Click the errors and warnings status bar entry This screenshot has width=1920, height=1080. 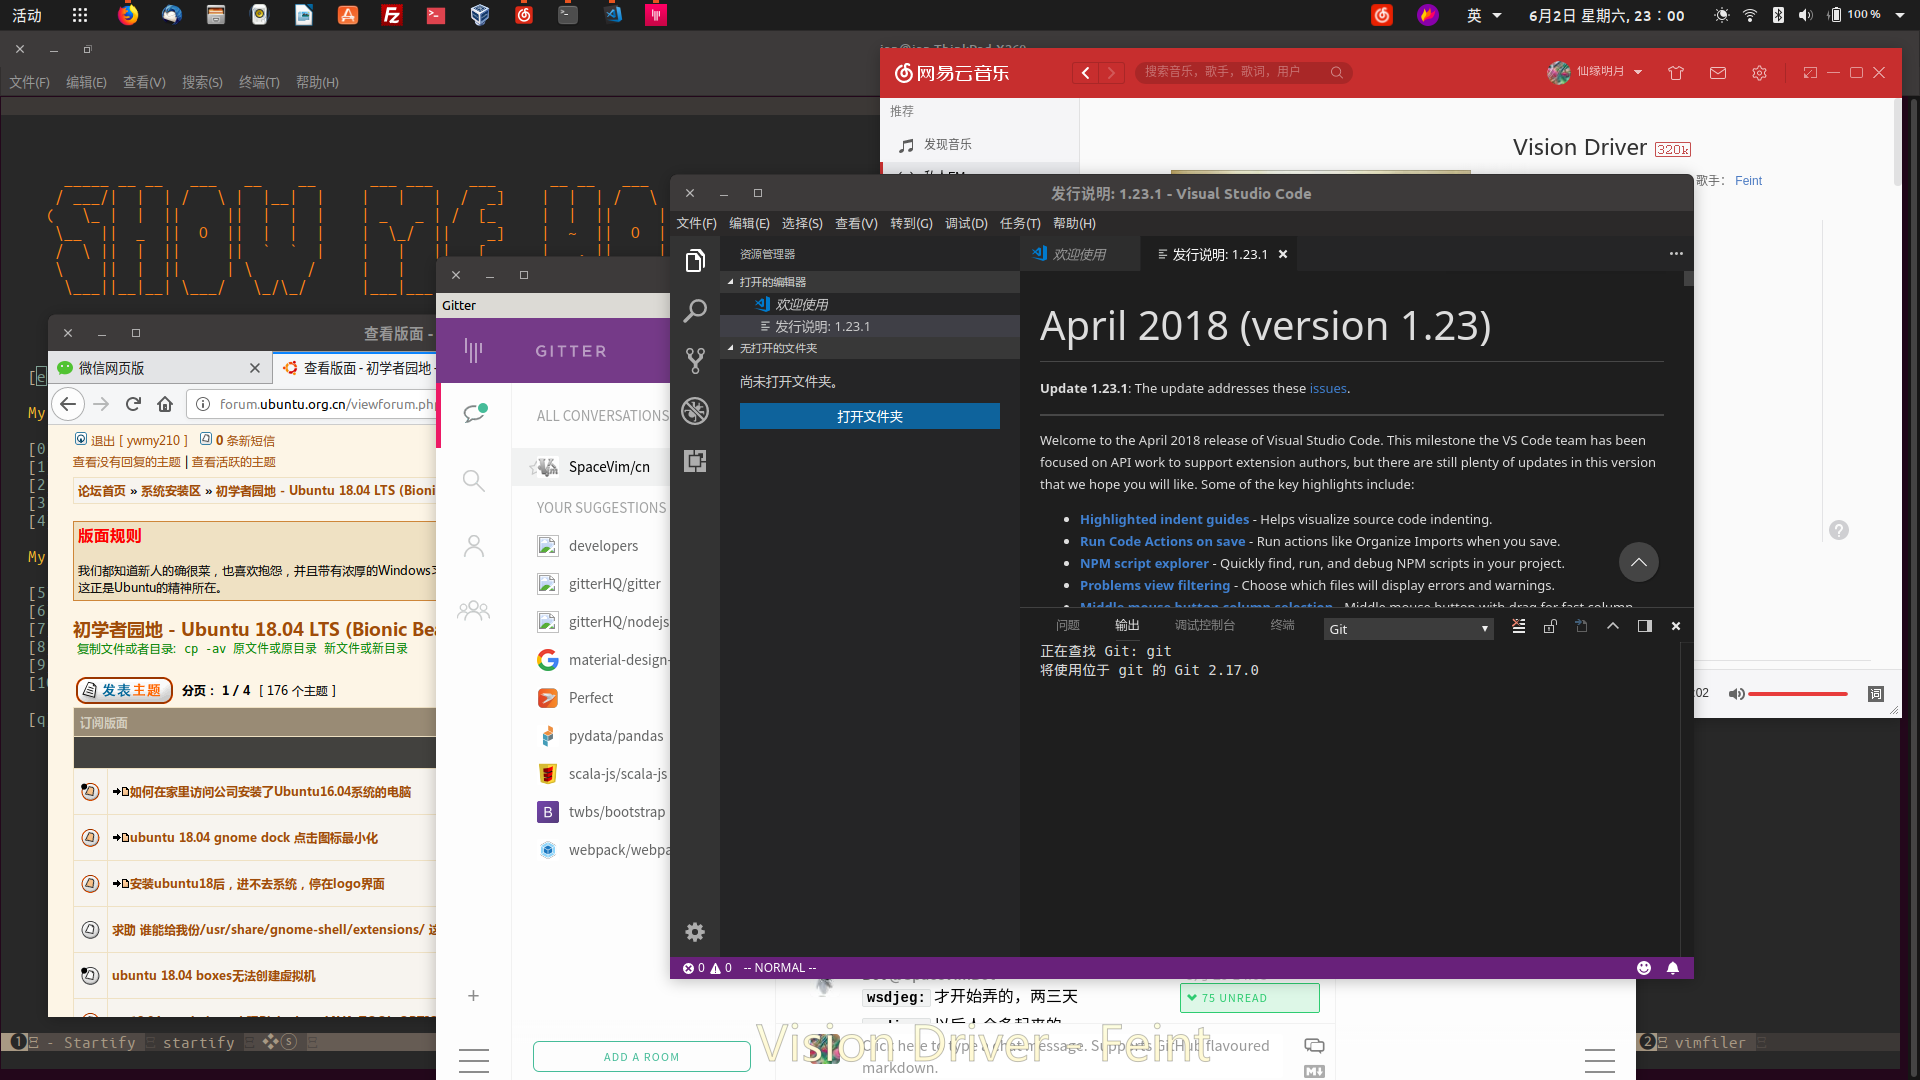point(707,968)
